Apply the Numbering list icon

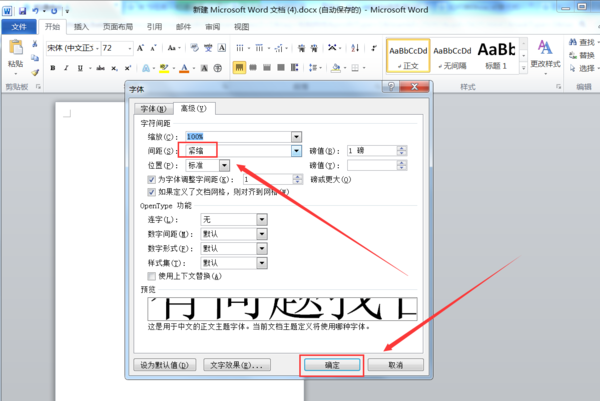point(259,48)
